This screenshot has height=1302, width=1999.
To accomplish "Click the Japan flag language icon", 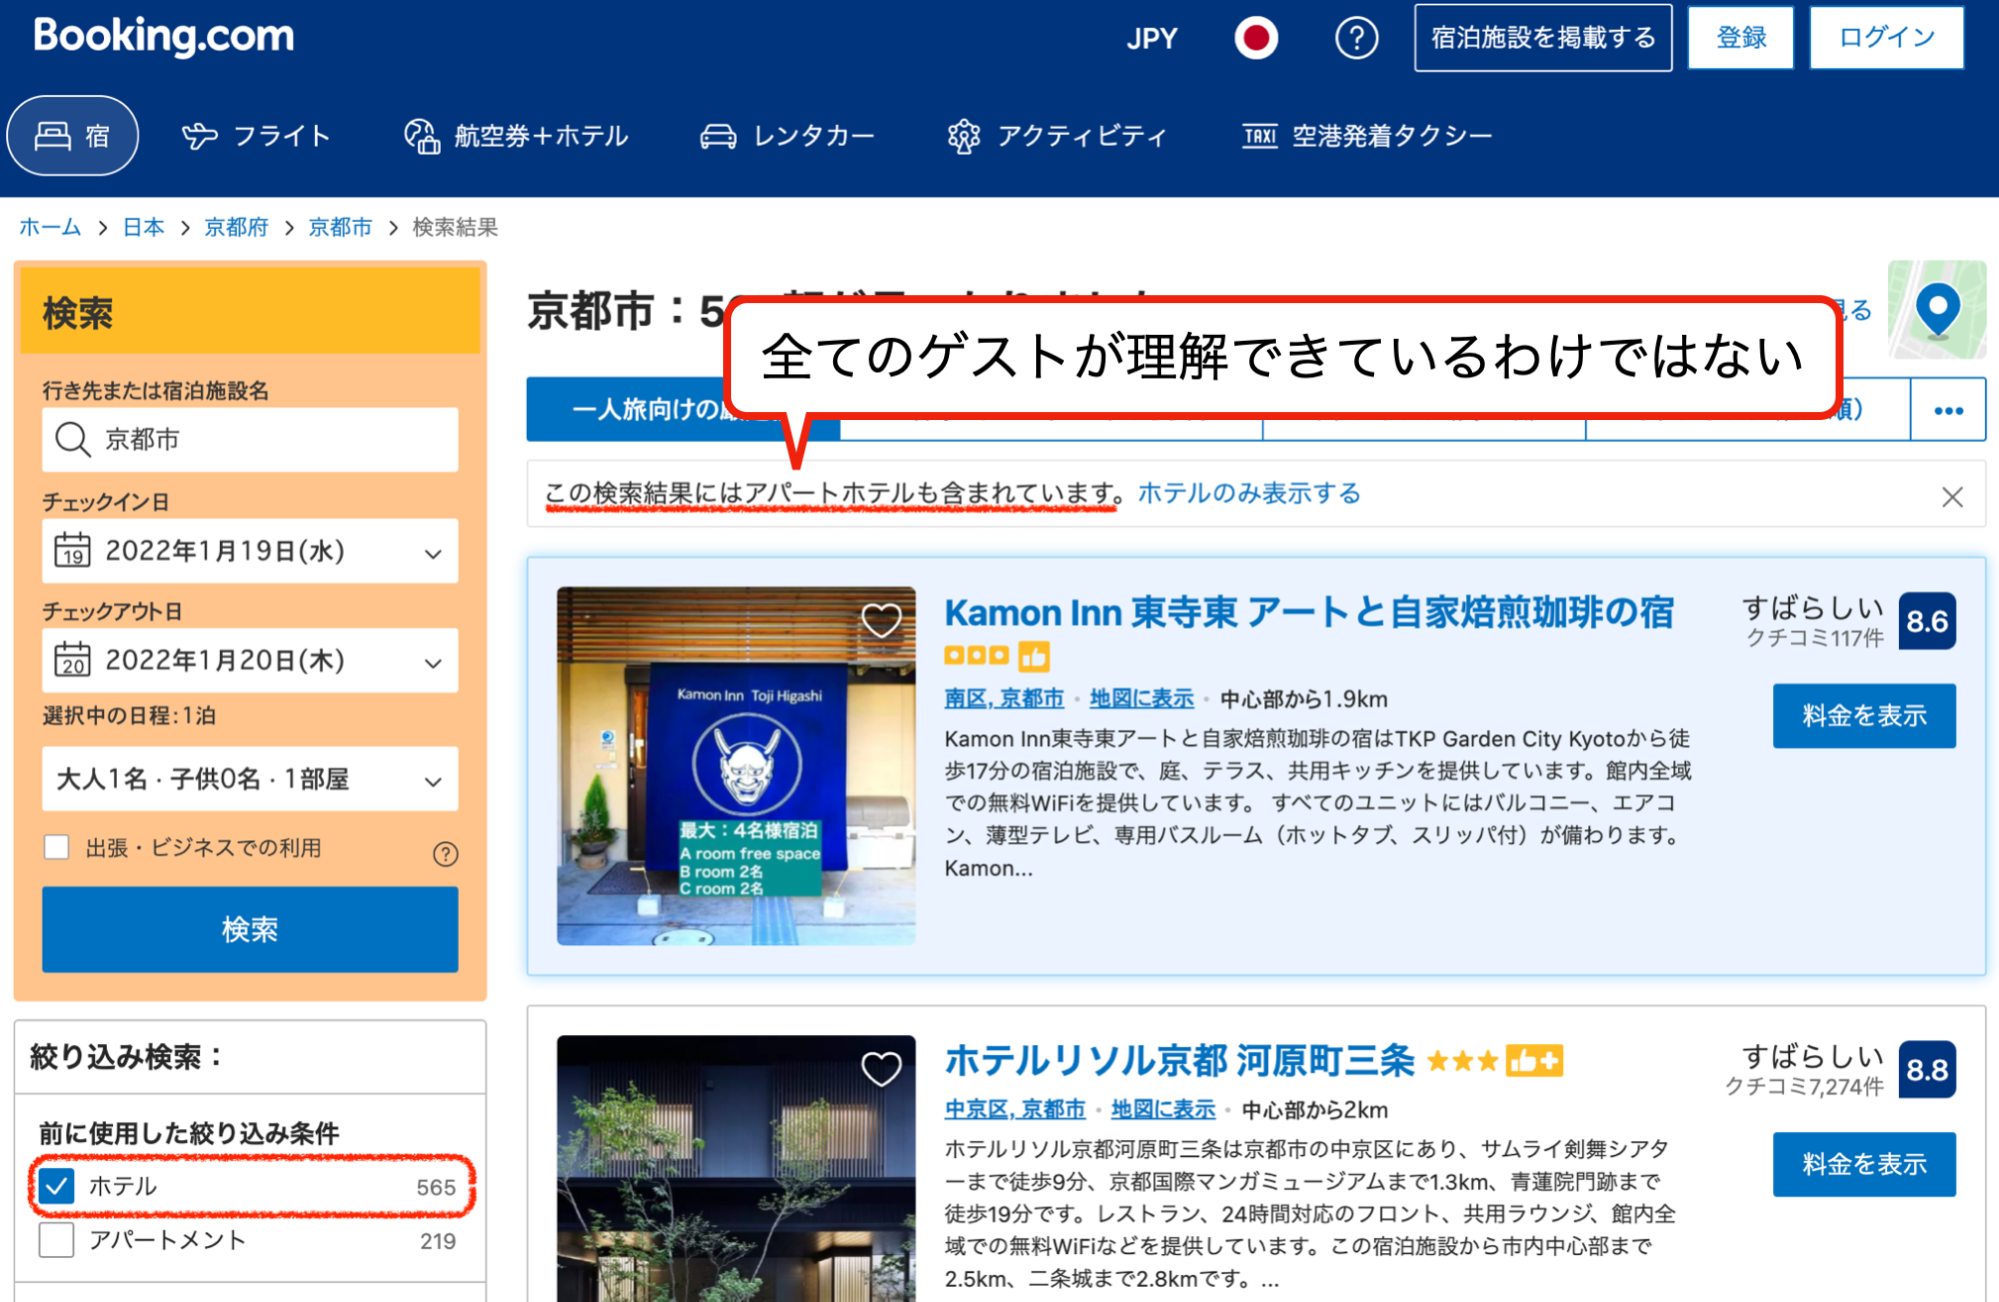I will tap(1255, 38).
